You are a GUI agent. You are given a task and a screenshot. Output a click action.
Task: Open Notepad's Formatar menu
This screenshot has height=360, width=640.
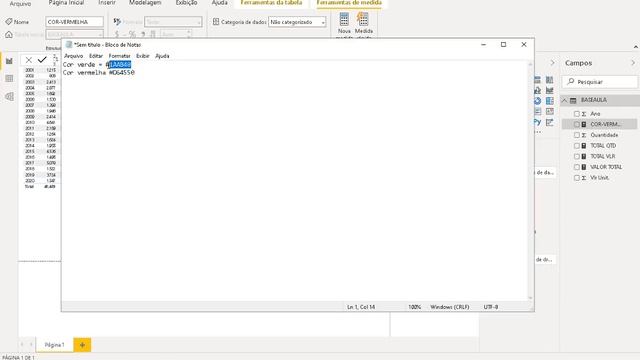click(119, 56)
